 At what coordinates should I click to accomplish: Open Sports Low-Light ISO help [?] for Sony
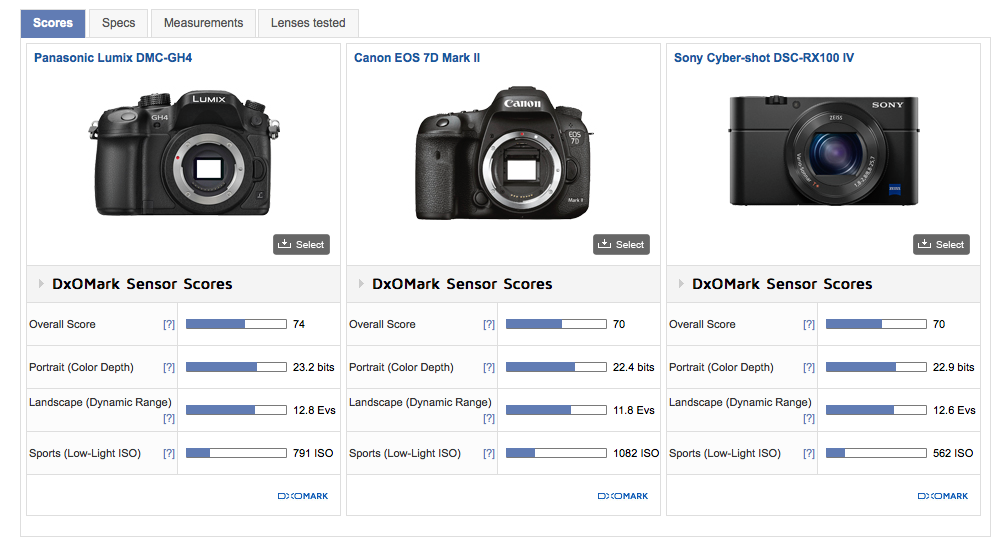click(809, 453)
